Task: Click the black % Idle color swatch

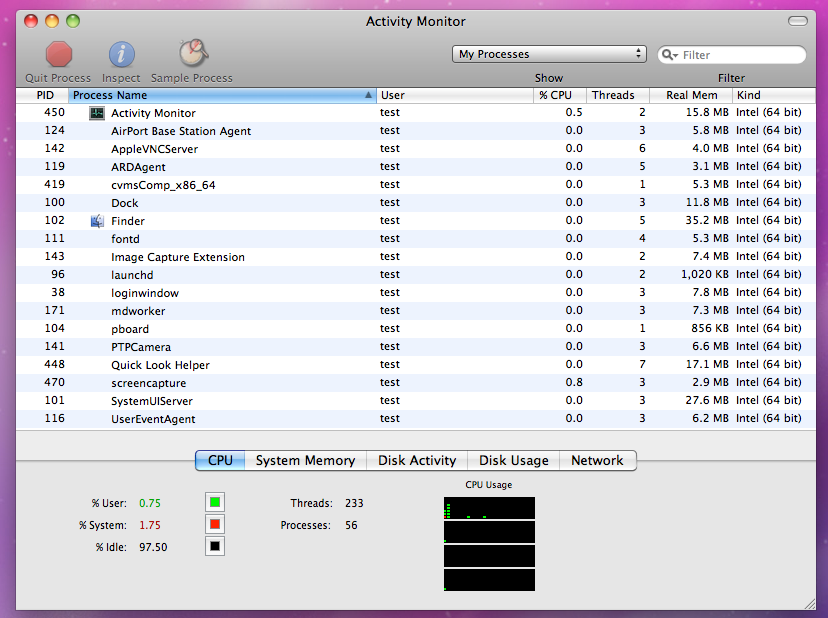Action: tap(215, 547)
